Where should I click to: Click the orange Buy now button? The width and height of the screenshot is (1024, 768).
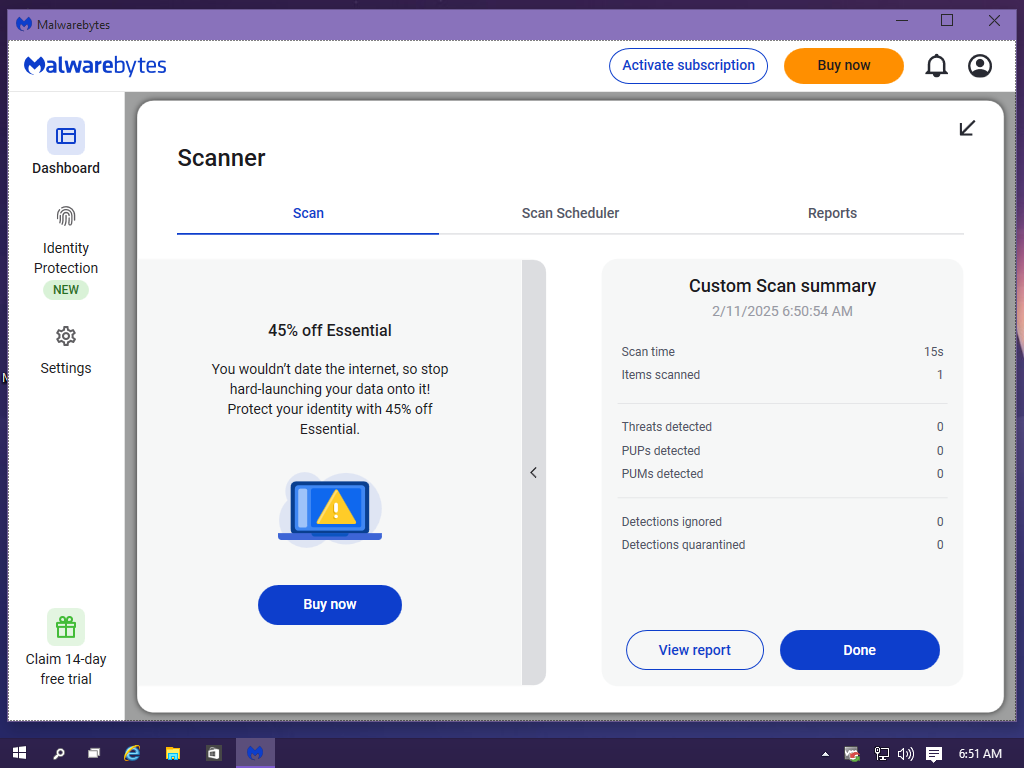(844, 66)
